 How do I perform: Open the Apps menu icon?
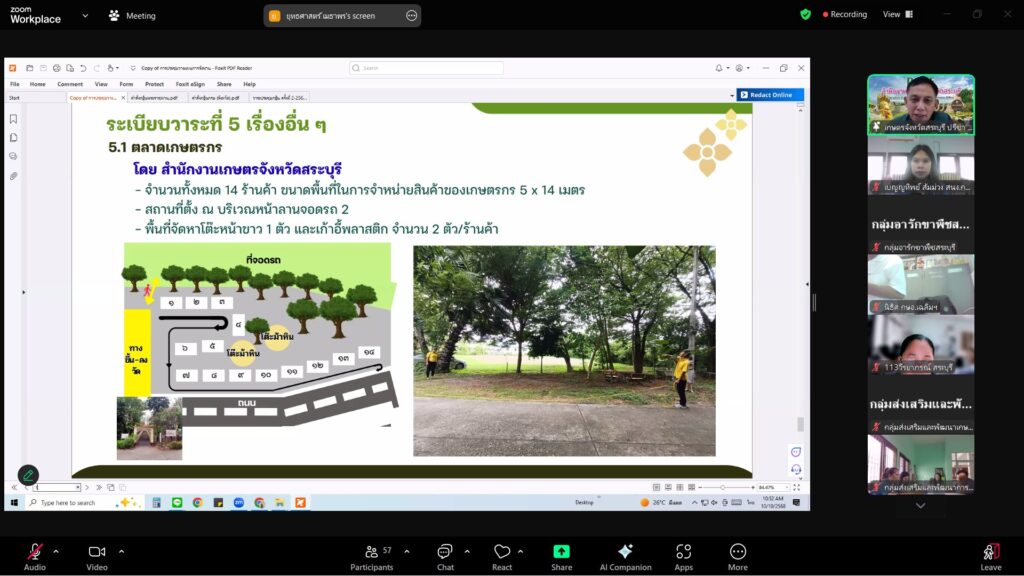coord(683,551)
